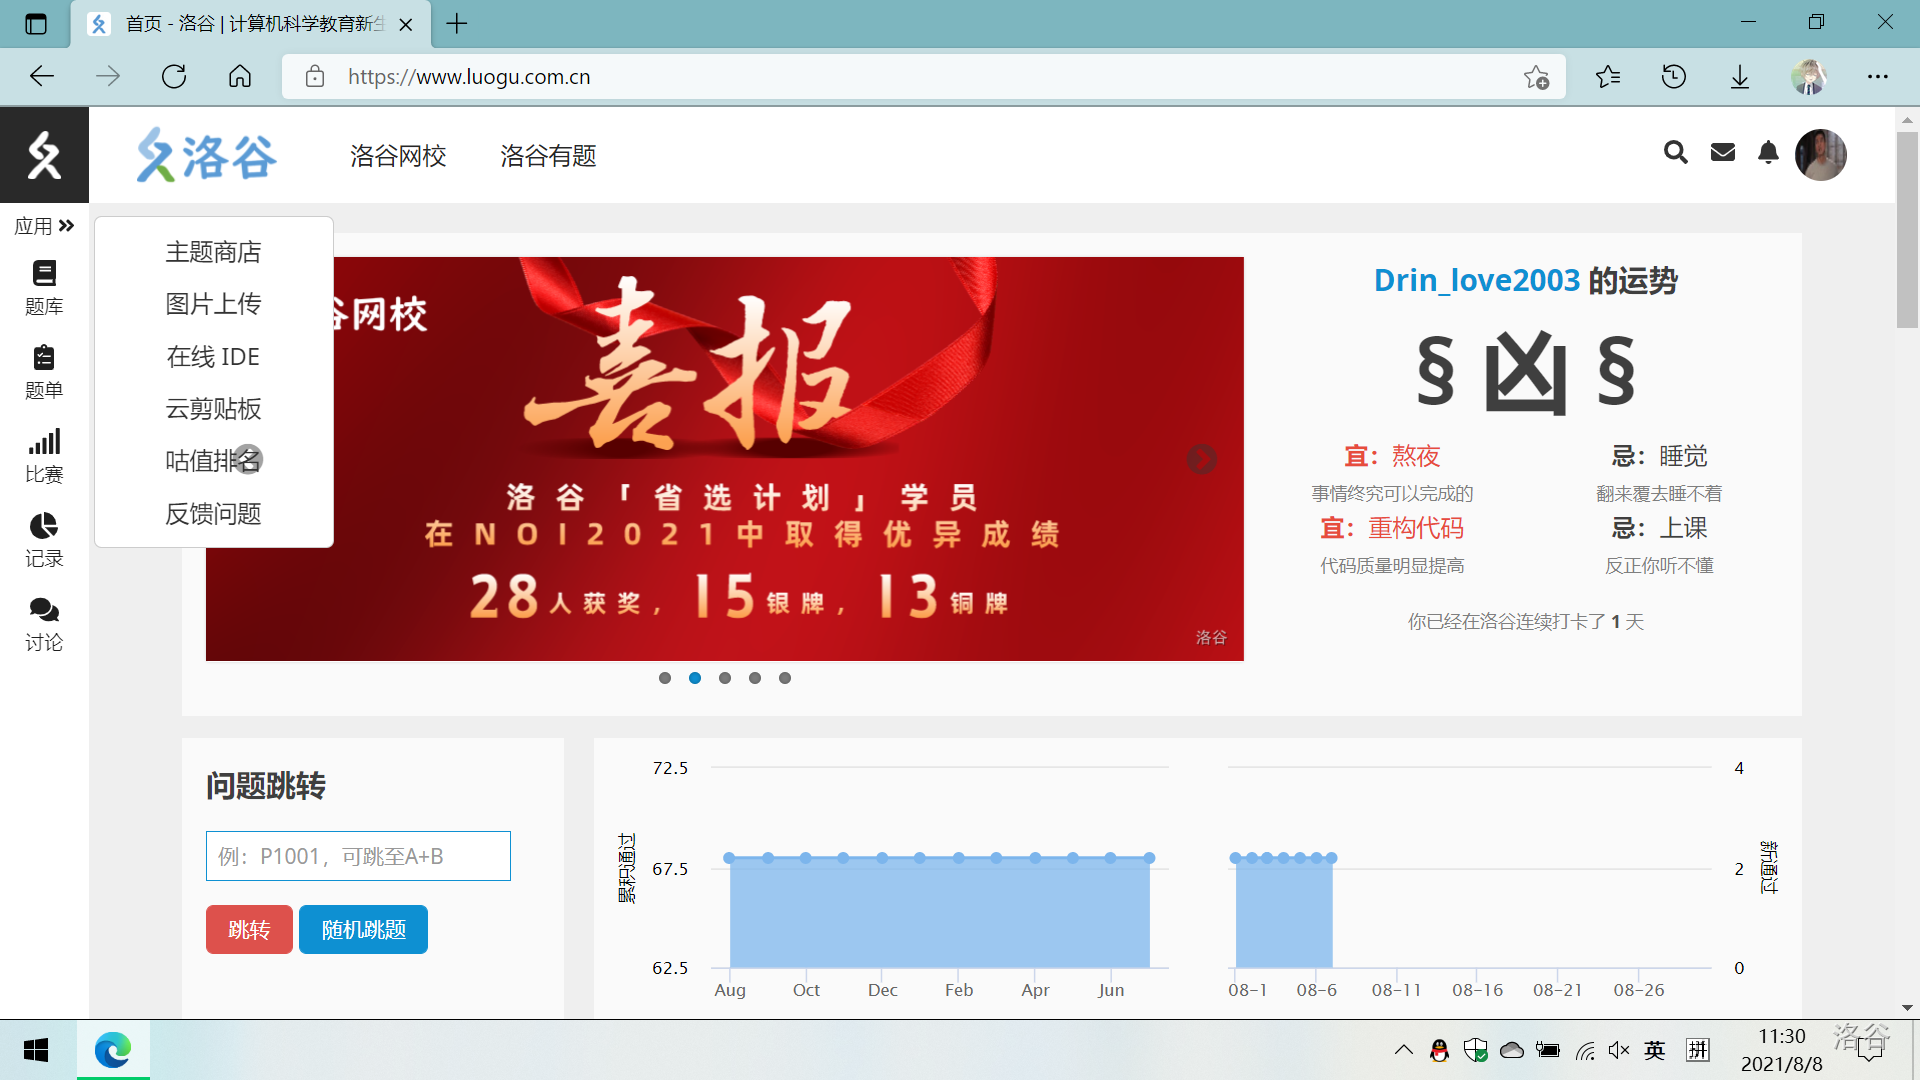The height and width of the screenshot is (1080, 1920).
Task: Click the blue 随机跳题 button
Action: click(x=363, y=930)
